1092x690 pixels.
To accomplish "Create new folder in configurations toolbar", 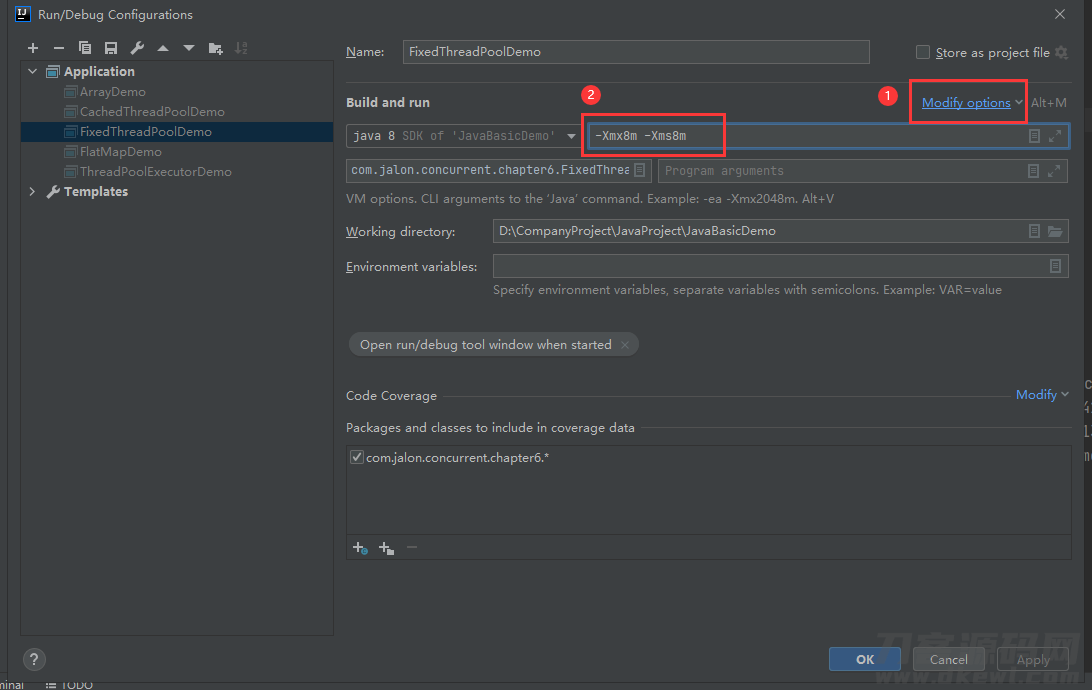I will 215,48.
